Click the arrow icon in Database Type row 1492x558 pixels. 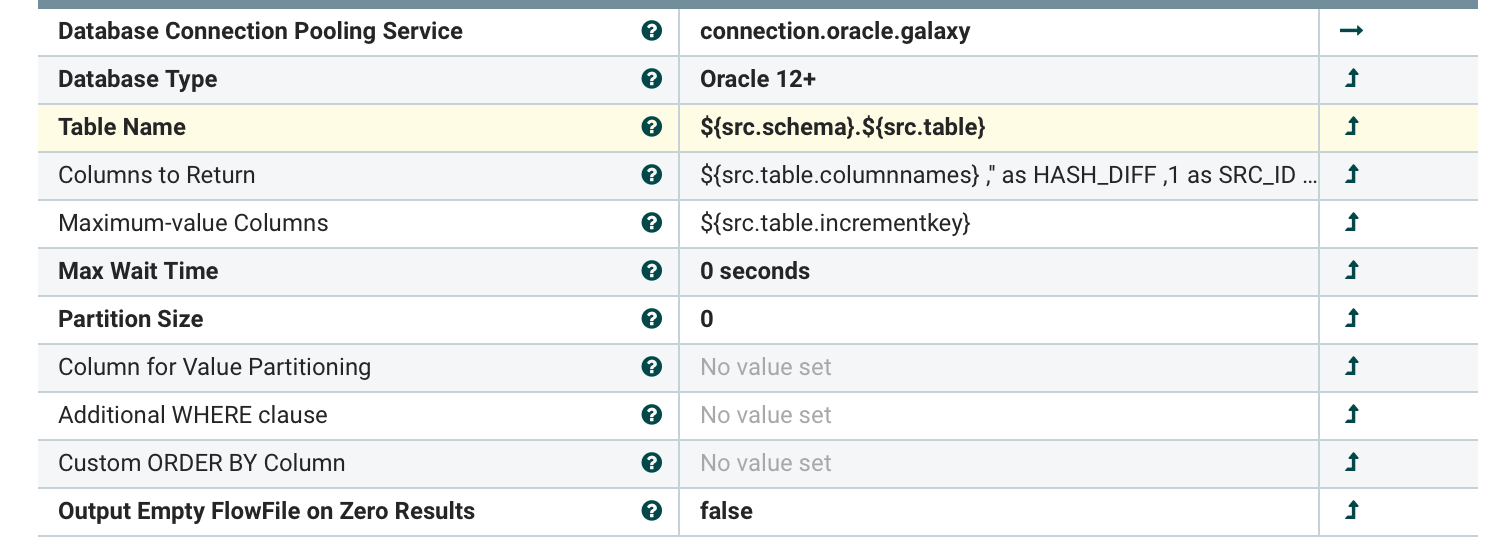click(1352, 79)
